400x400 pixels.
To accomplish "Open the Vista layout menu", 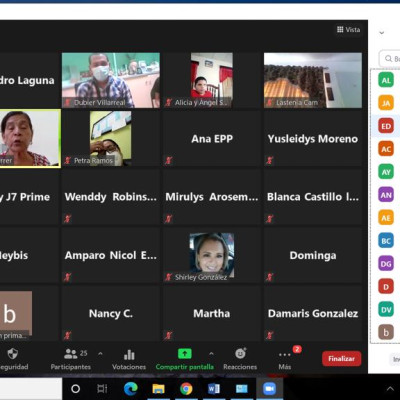I will pyautogui.click(x=349, y=30).
